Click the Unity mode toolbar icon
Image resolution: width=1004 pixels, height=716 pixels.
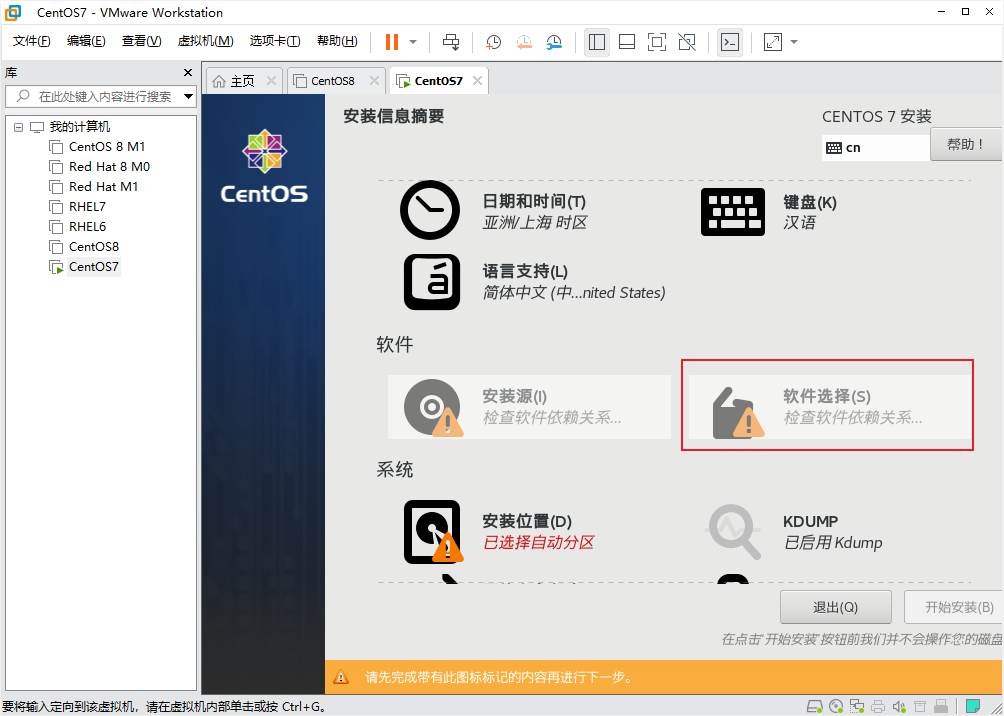click(687, 42)
